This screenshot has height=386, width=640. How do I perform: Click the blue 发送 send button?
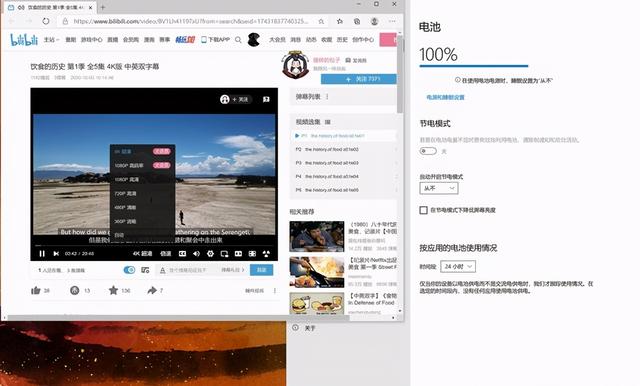point(262,270)
